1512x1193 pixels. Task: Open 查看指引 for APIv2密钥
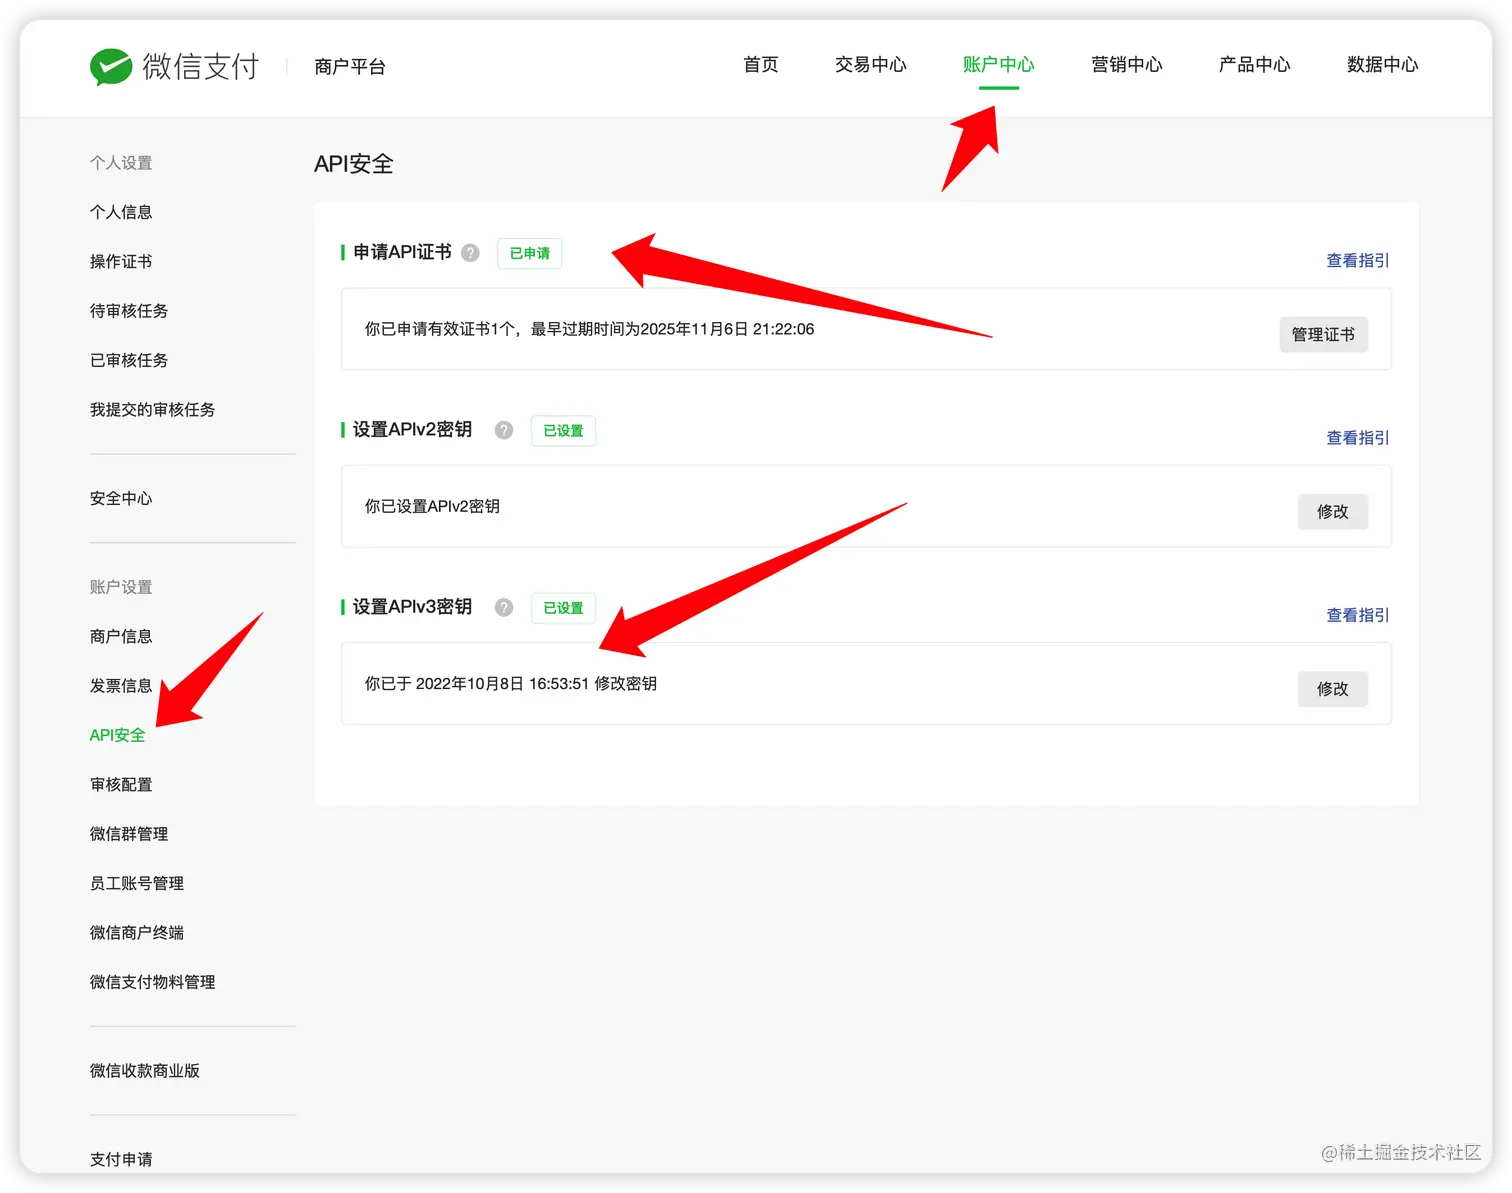(1358, 438)
